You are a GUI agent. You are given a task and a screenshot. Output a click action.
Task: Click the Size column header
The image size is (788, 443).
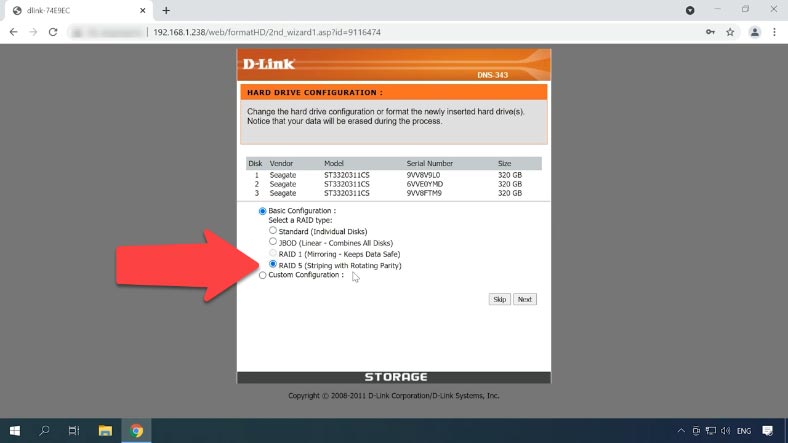[x=505, y=163]
